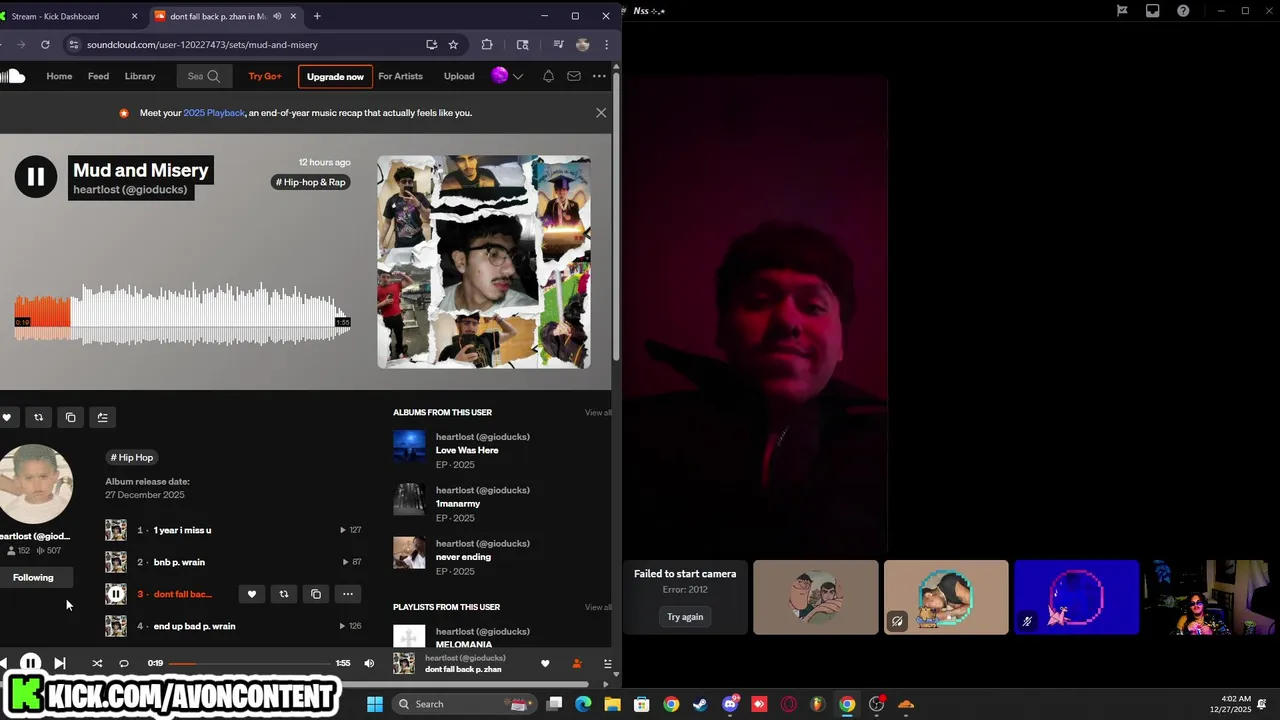Open the never ending album
This screenshot has height=720, width=1280.
463,557
